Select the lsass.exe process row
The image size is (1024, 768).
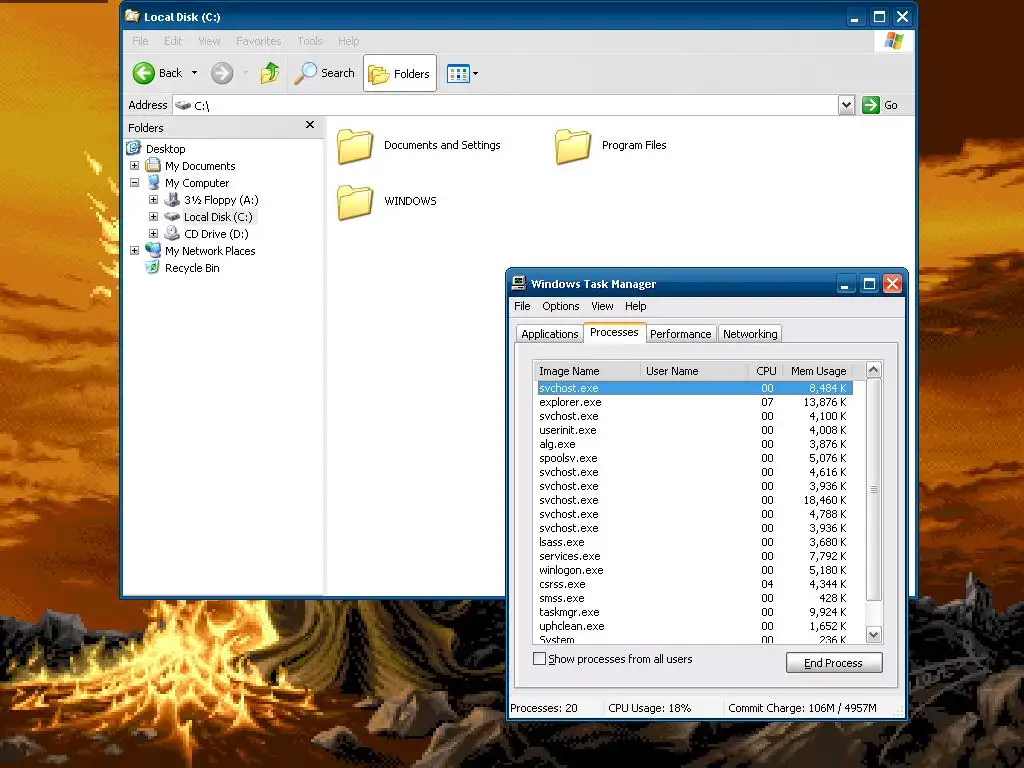click(x=695, y=542)
